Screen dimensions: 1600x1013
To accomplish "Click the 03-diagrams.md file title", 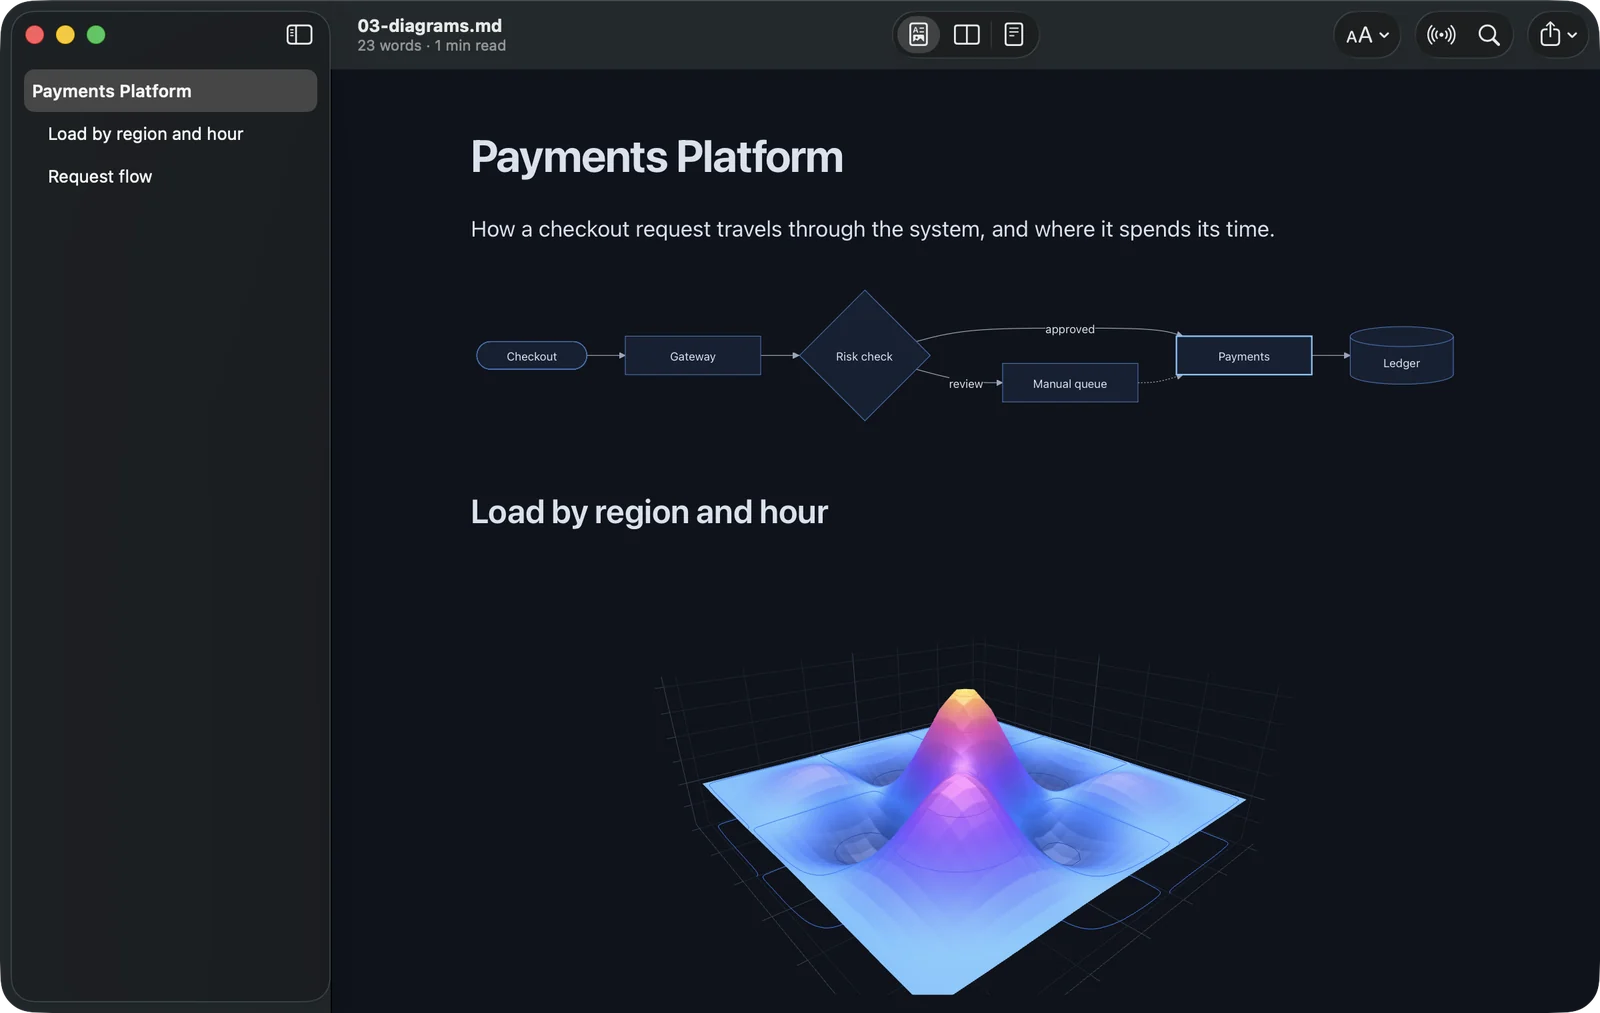I will (430, 26).
